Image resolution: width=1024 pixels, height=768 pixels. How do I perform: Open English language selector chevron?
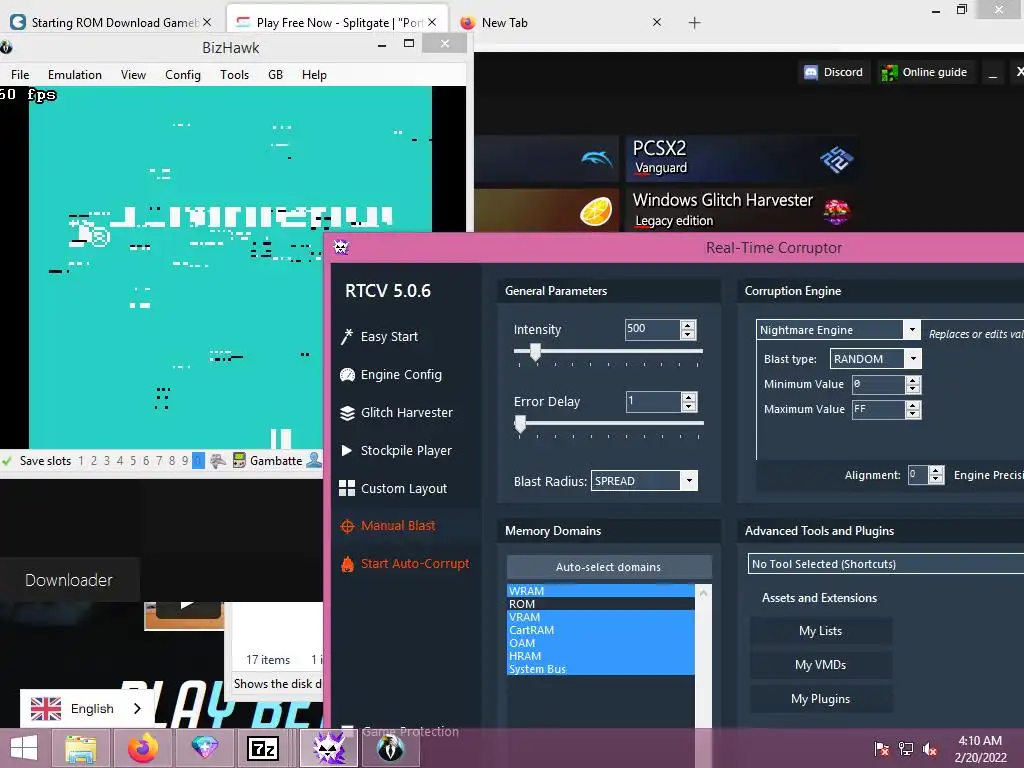136,709
